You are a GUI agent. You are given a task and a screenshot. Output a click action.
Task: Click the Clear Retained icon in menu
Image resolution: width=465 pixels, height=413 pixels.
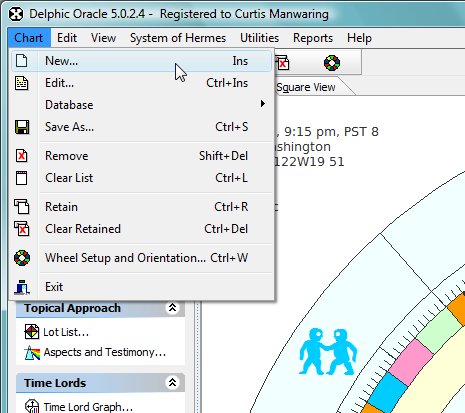pos(22,229)
